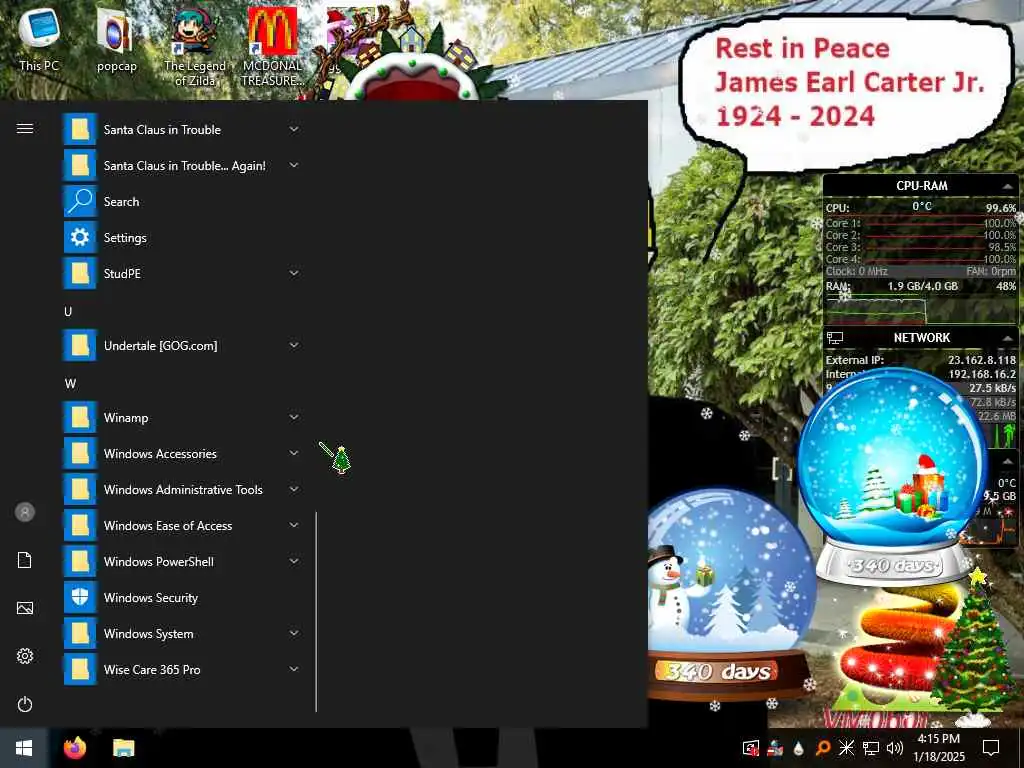Open the notification center icon
This screenshot has height=768, width=1024.
(991, 748)
